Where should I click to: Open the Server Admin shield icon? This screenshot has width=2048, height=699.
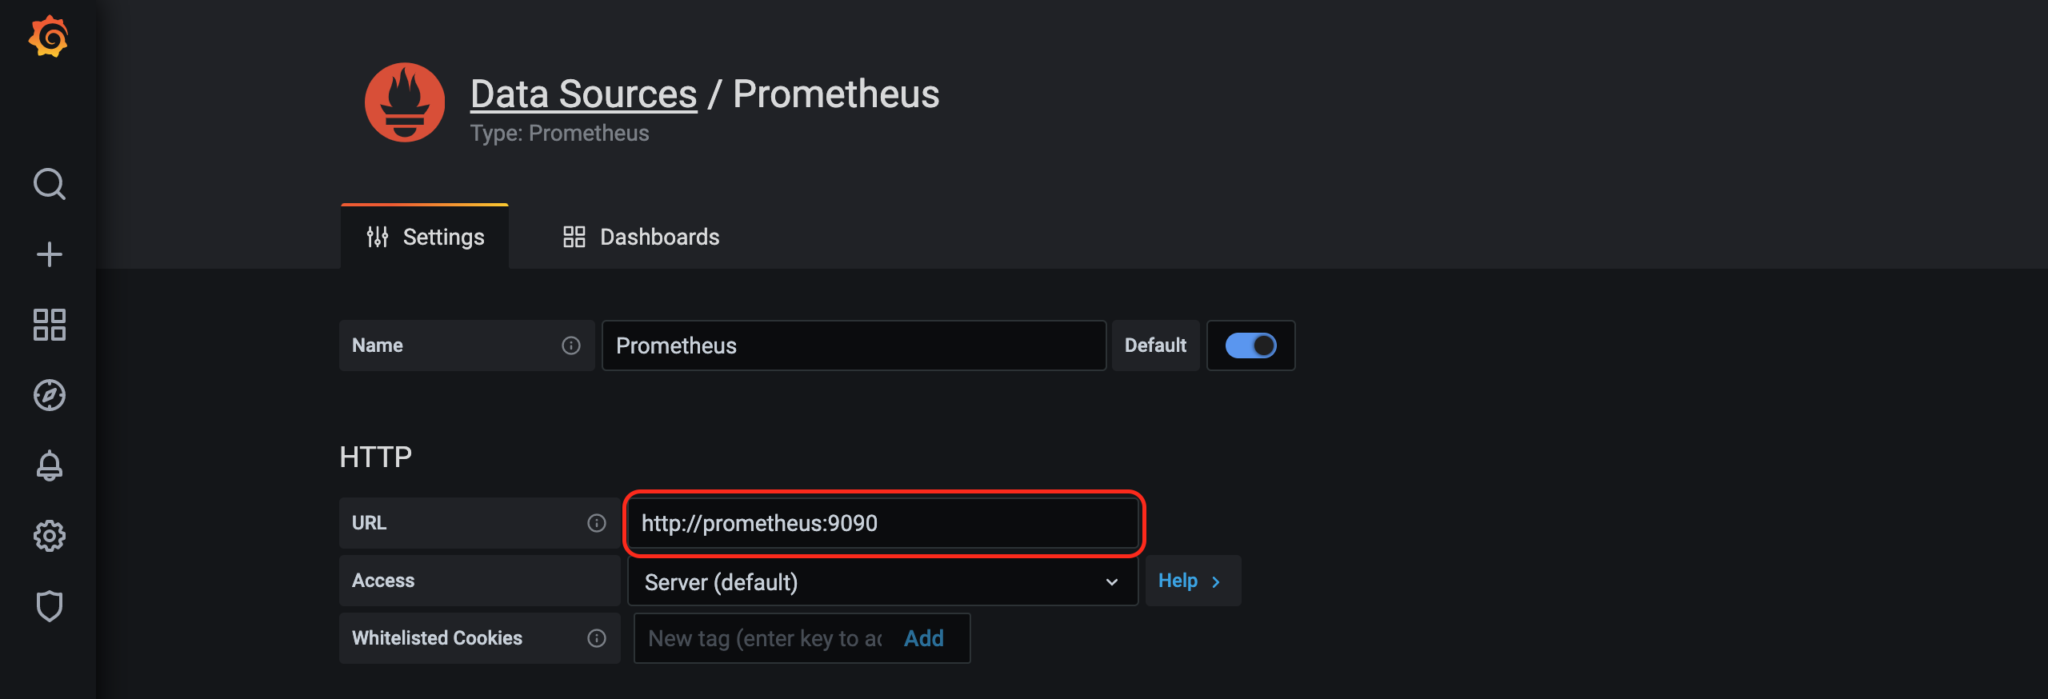tap(48, 605)
